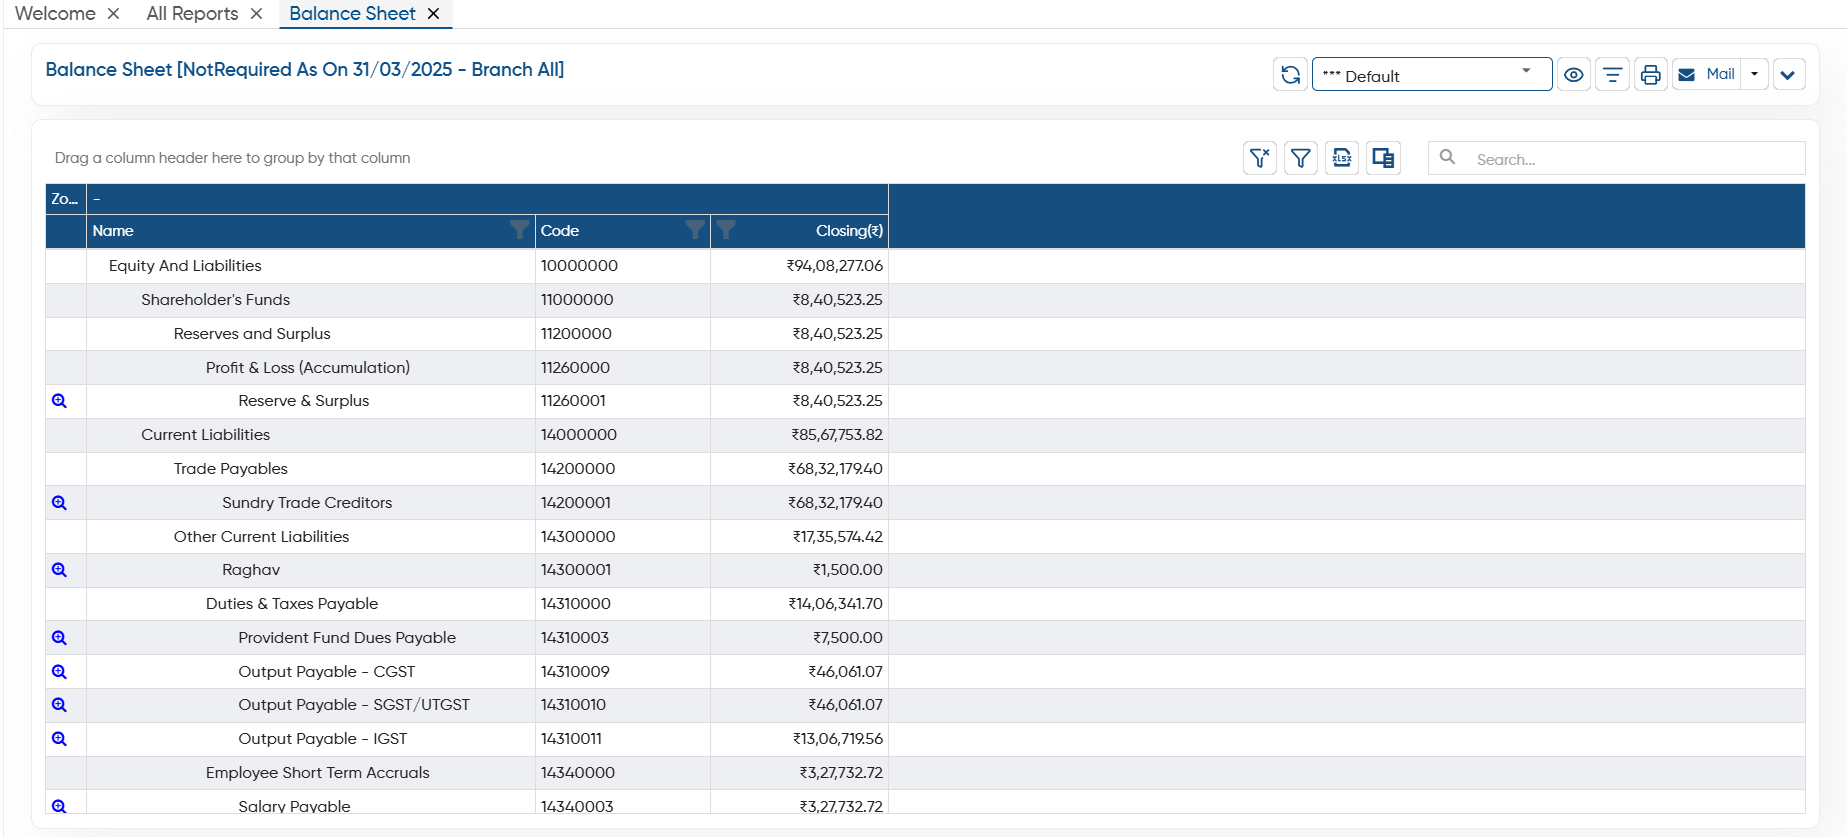Open the Default layout dropdown
The height and width of the screenshot is (837, 1847).
coord(1432,75)
